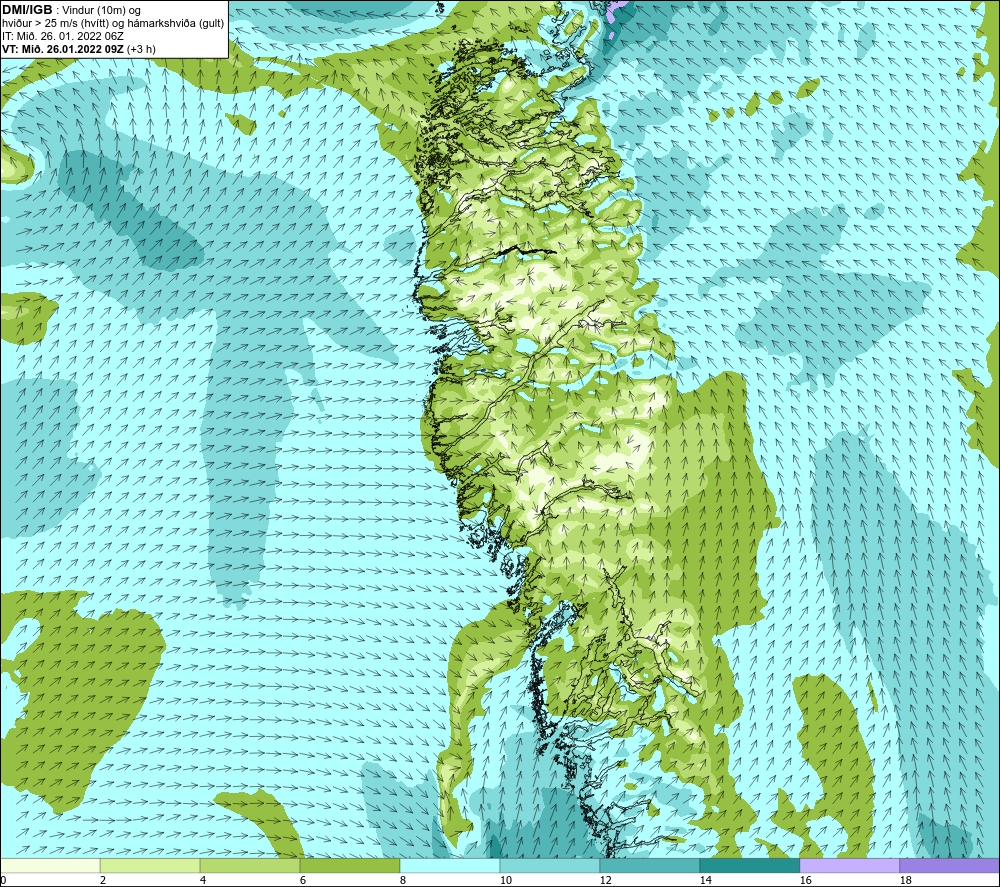This screenshot has width=1000, height=887.
Task: Click the scale label '18'
Action: tap(906, 881)
